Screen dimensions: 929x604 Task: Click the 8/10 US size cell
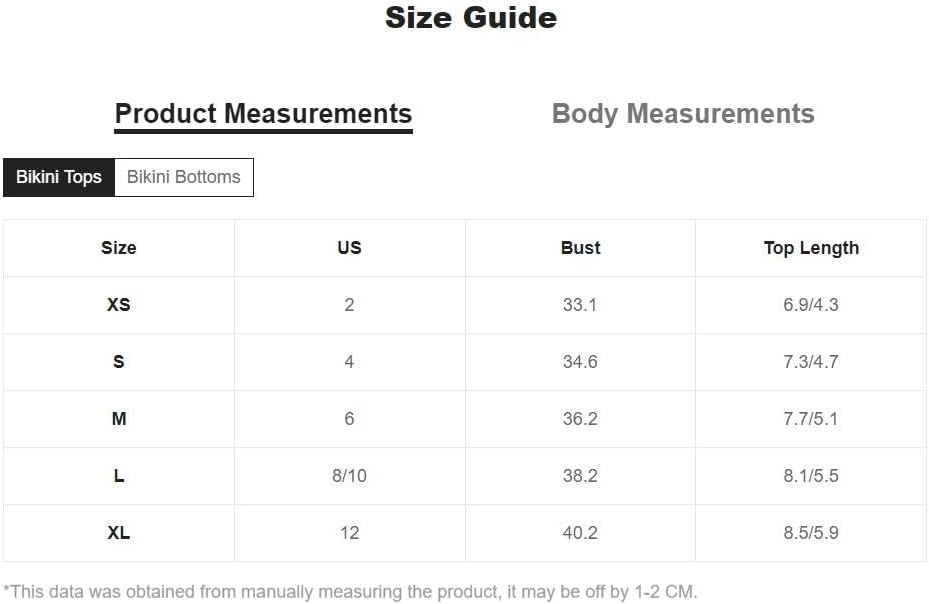350,476
